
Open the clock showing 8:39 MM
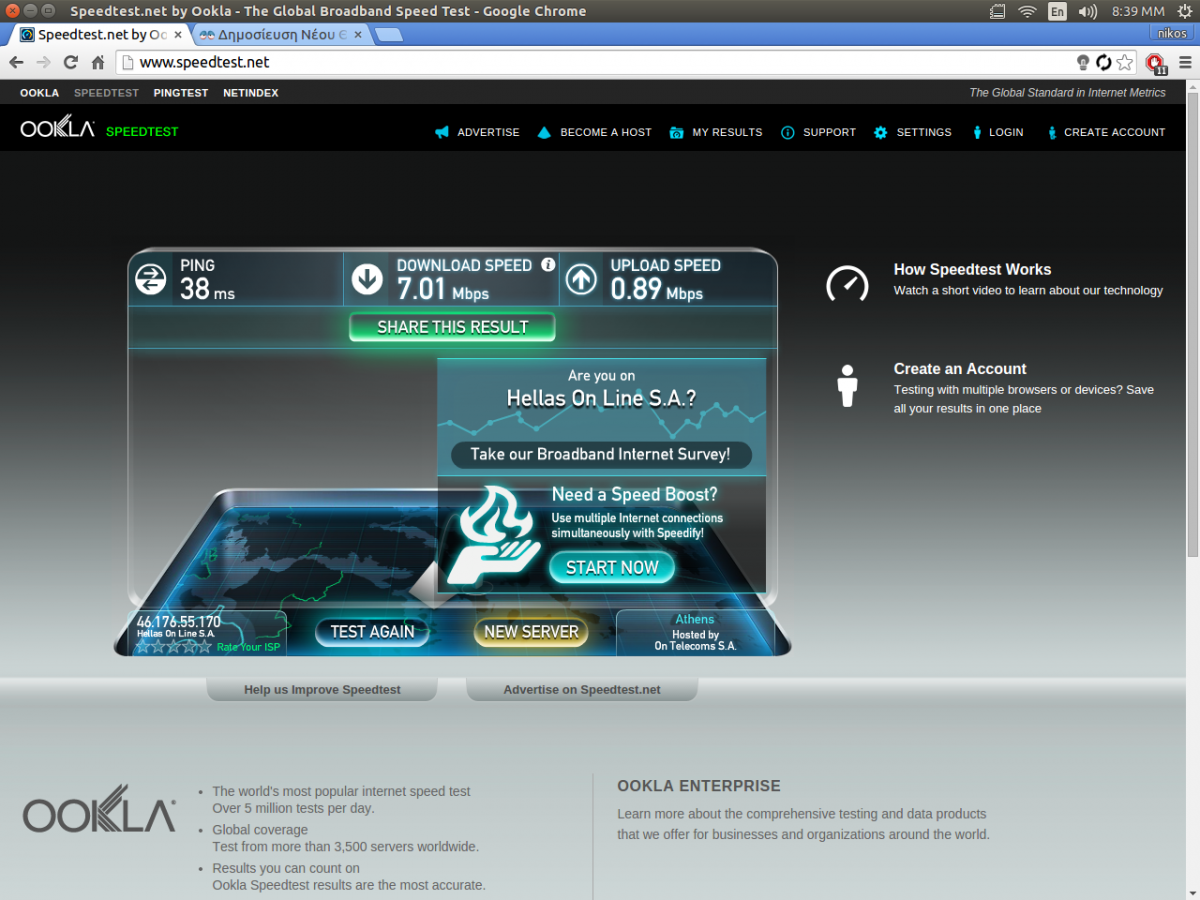[x=1138, y=11]
